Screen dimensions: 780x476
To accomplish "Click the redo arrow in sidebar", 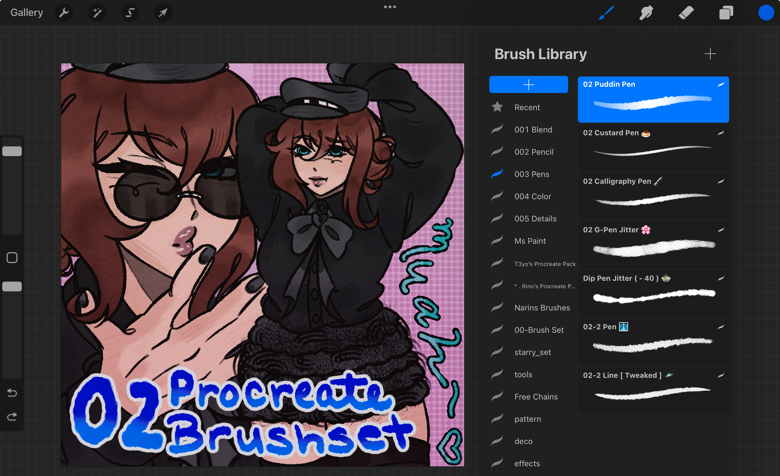I will [12, 416].
